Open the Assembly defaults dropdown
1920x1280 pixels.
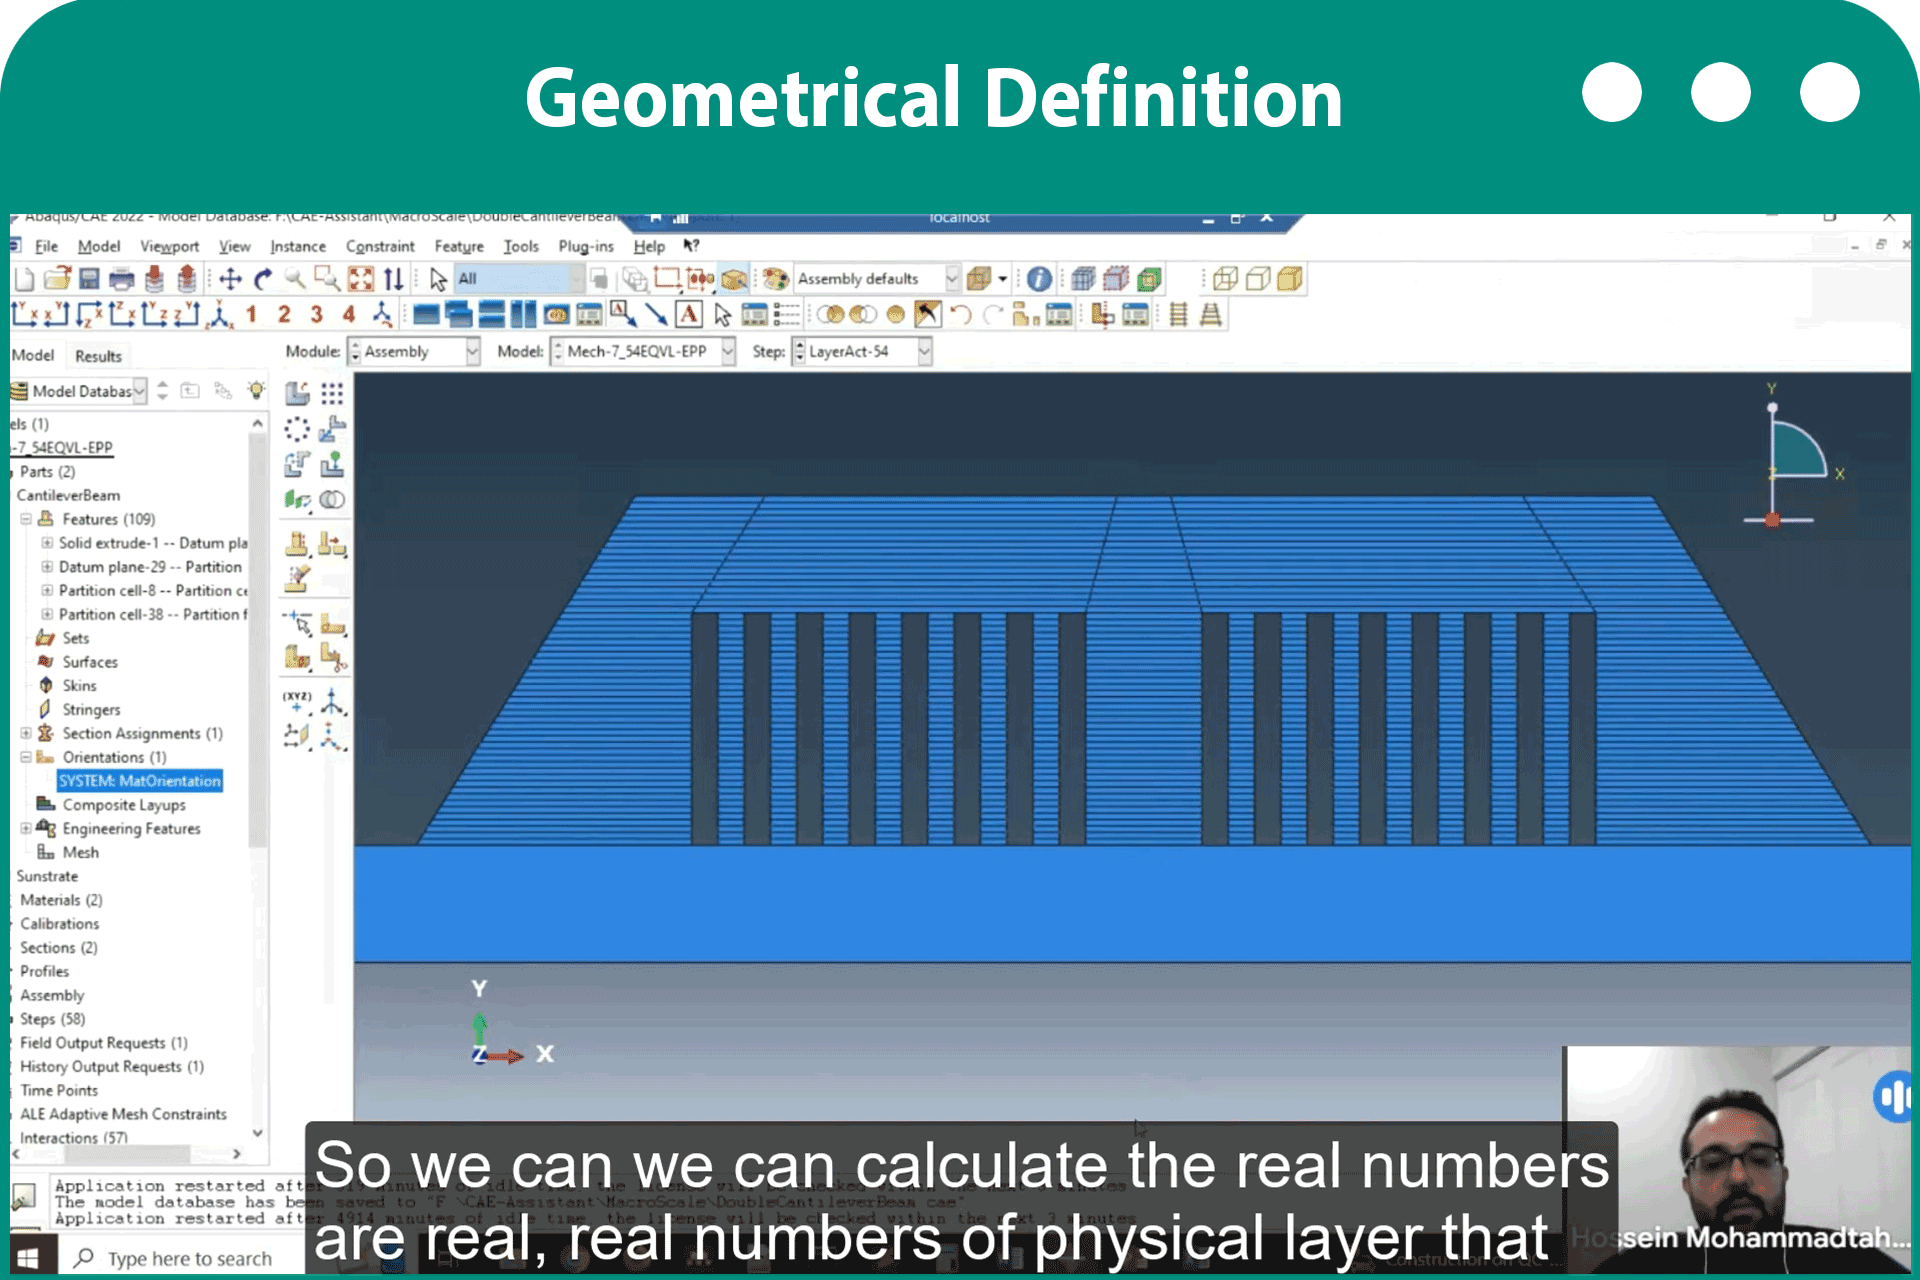pos(876,279)
